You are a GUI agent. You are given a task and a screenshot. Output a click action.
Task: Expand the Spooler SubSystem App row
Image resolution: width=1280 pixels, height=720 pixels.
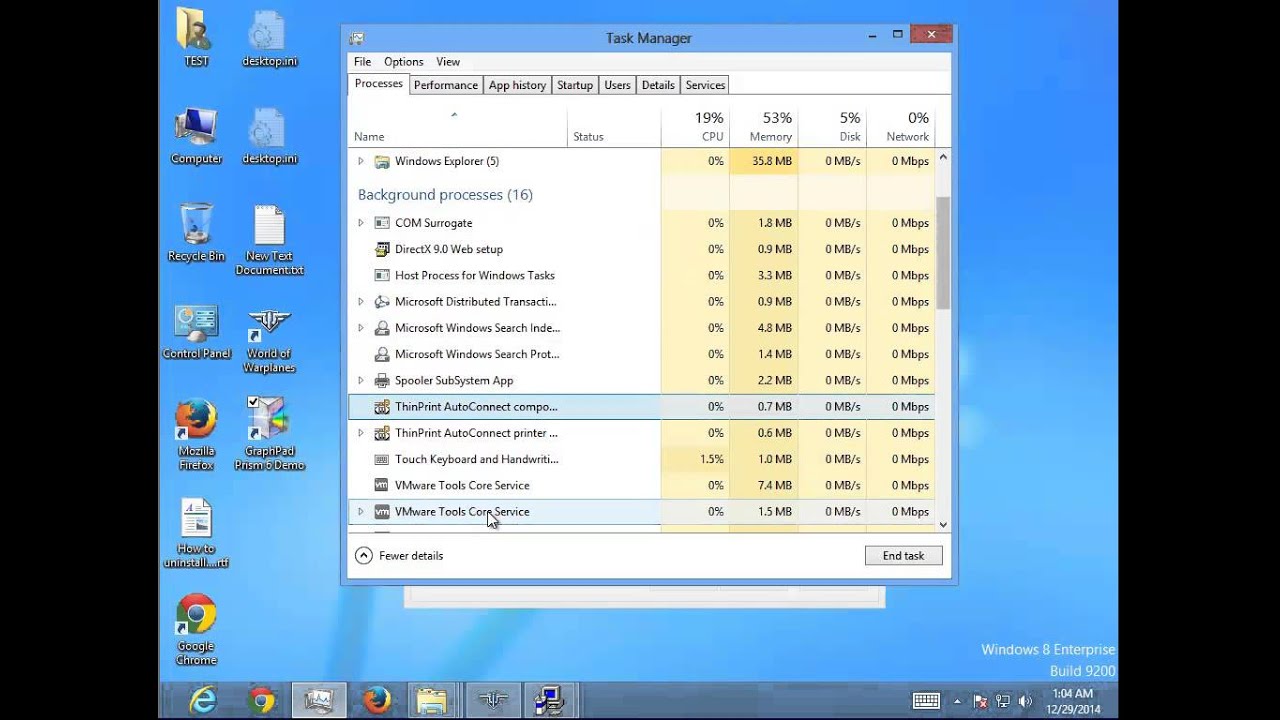coord(361,380)
